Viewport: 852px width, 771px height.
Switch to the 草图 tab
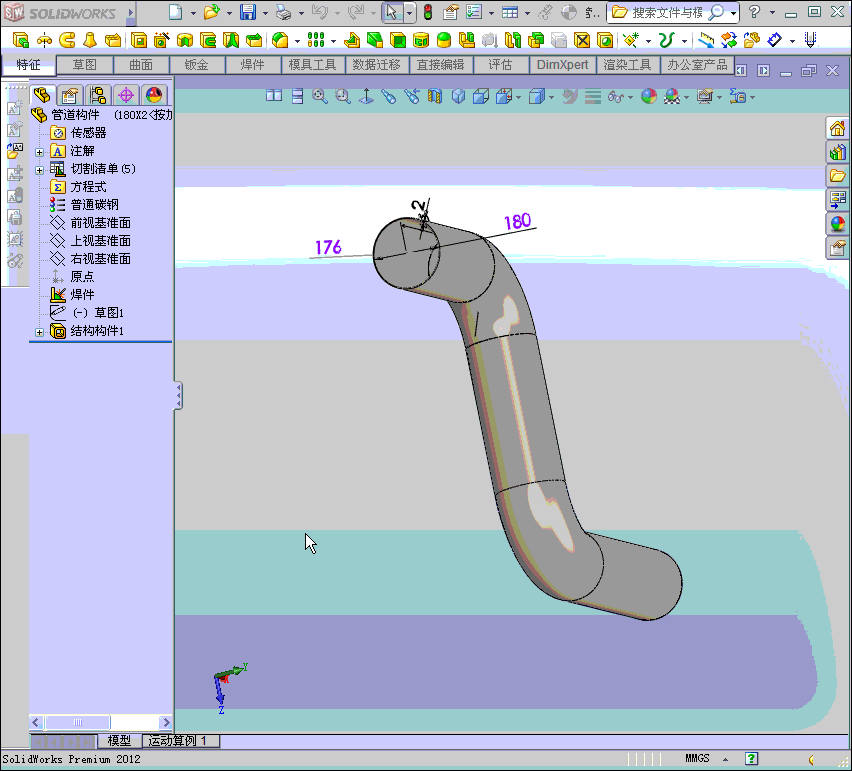click(x=85, y=65)
